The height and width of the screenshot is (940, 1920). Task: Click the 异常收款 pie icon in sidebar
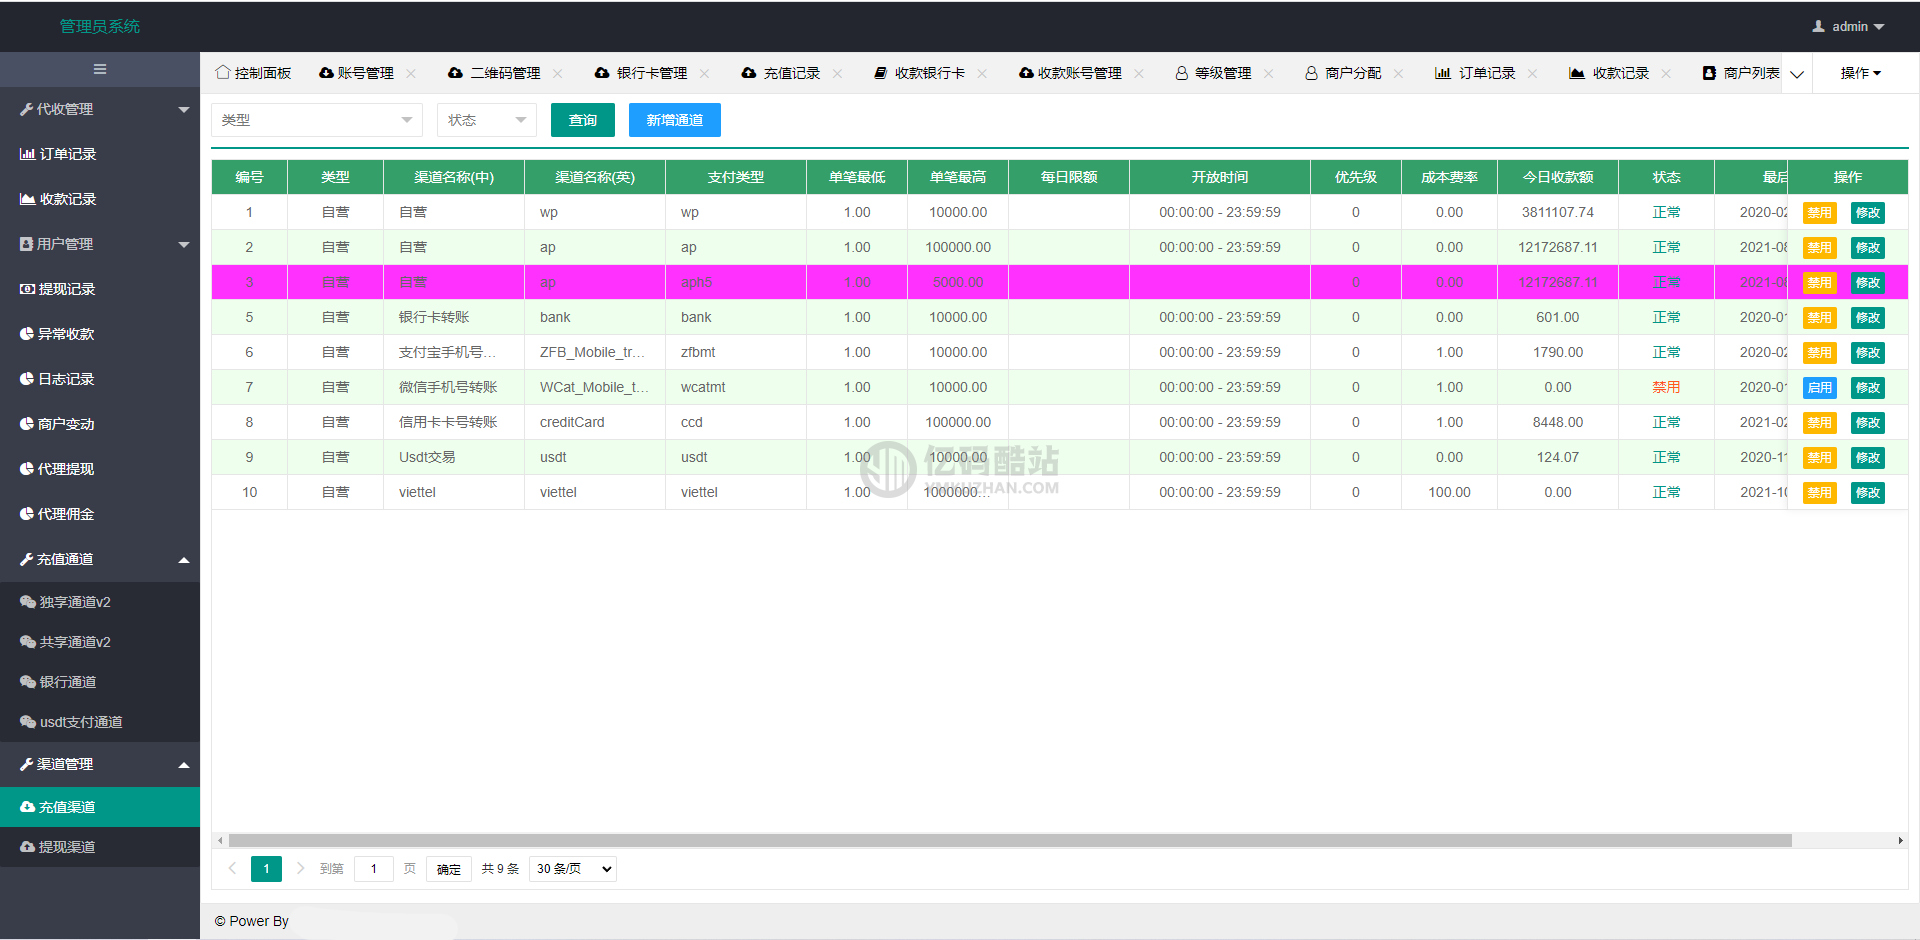point(27,334)
